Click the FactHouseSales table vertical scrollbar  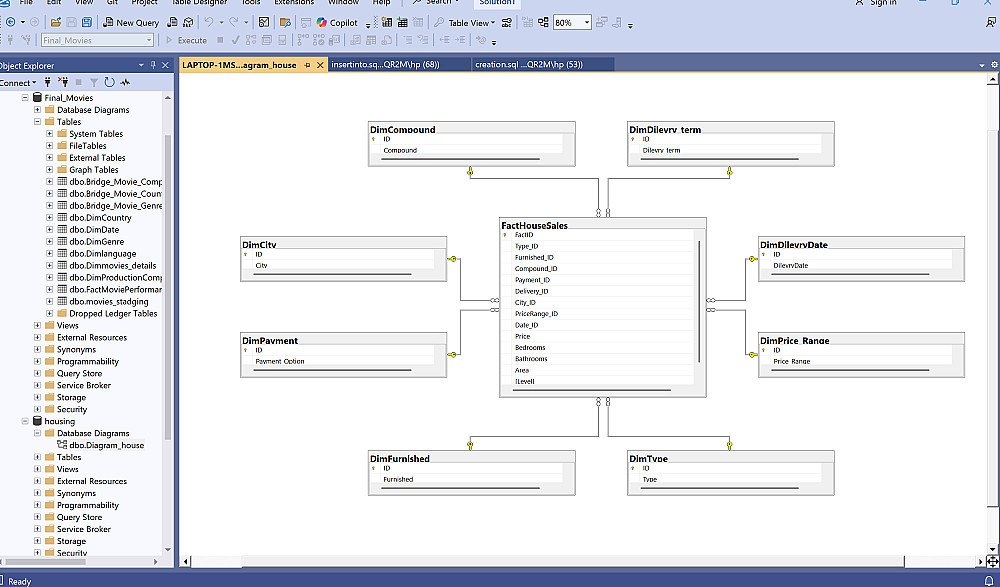700,301
